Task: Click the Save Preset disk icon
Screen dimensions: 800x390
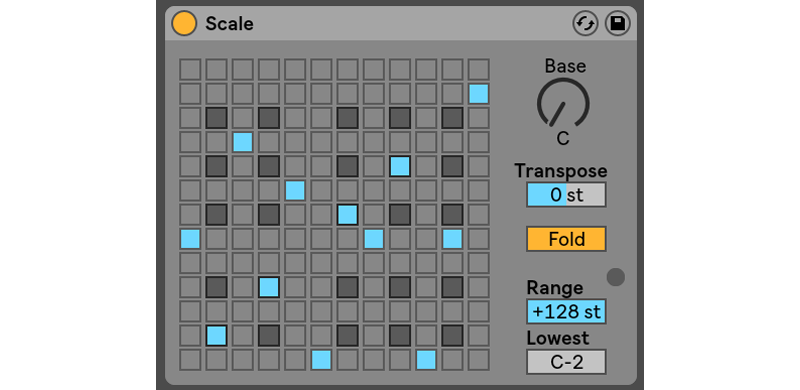Action: click(x=617, y=24)
